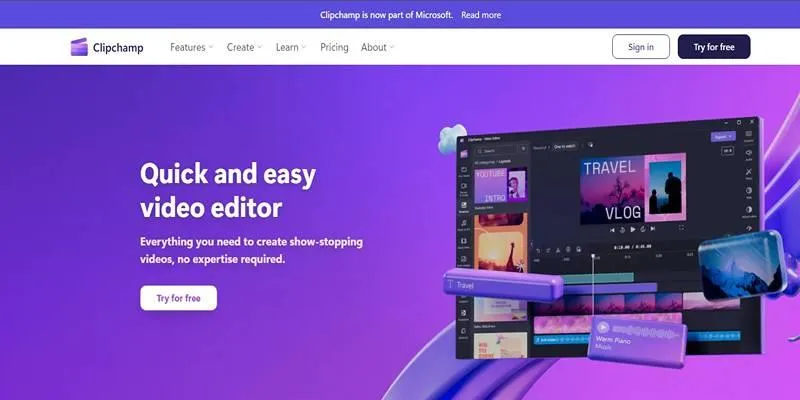Click the skip-to-start control in editor preview

[613, 230]
